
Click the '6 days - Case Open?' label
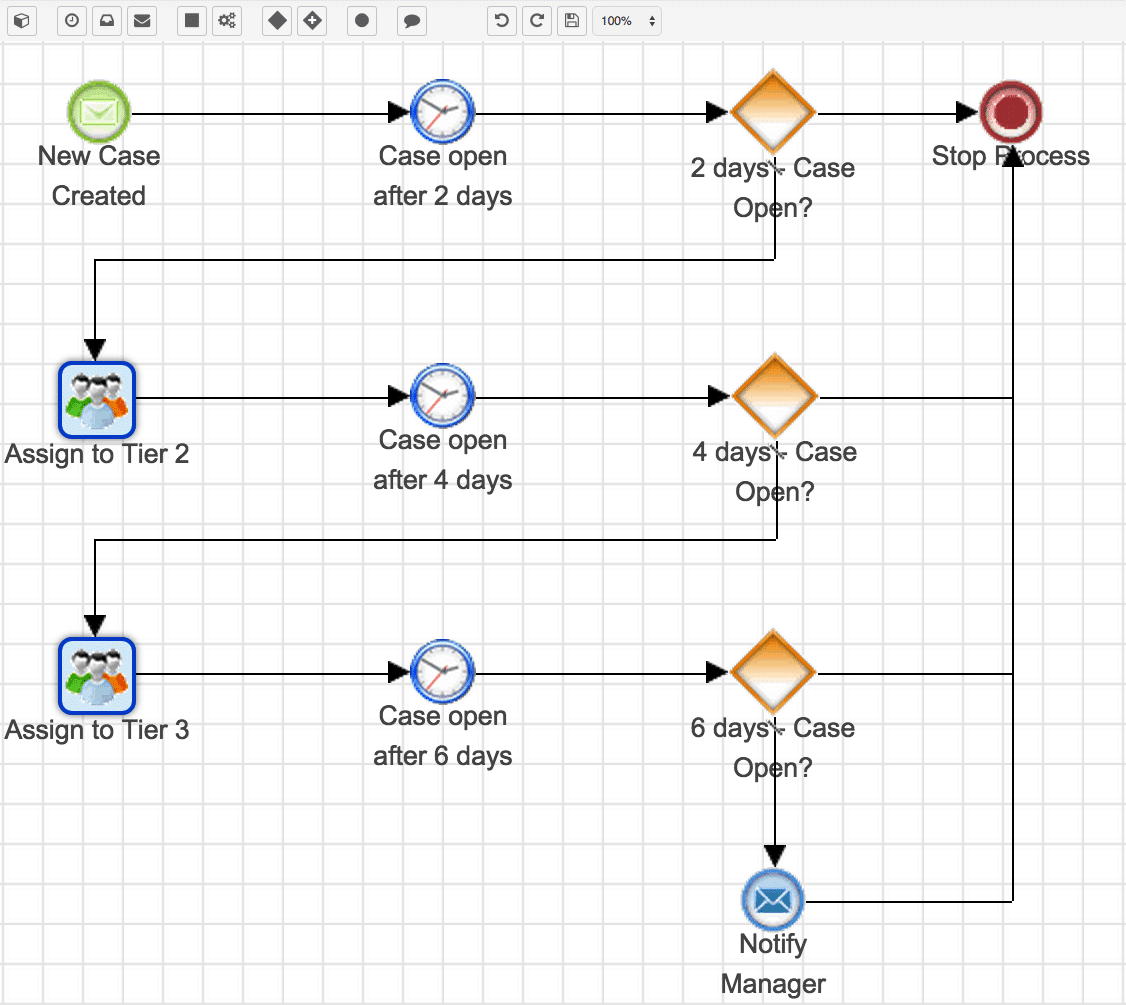(773, 748)
